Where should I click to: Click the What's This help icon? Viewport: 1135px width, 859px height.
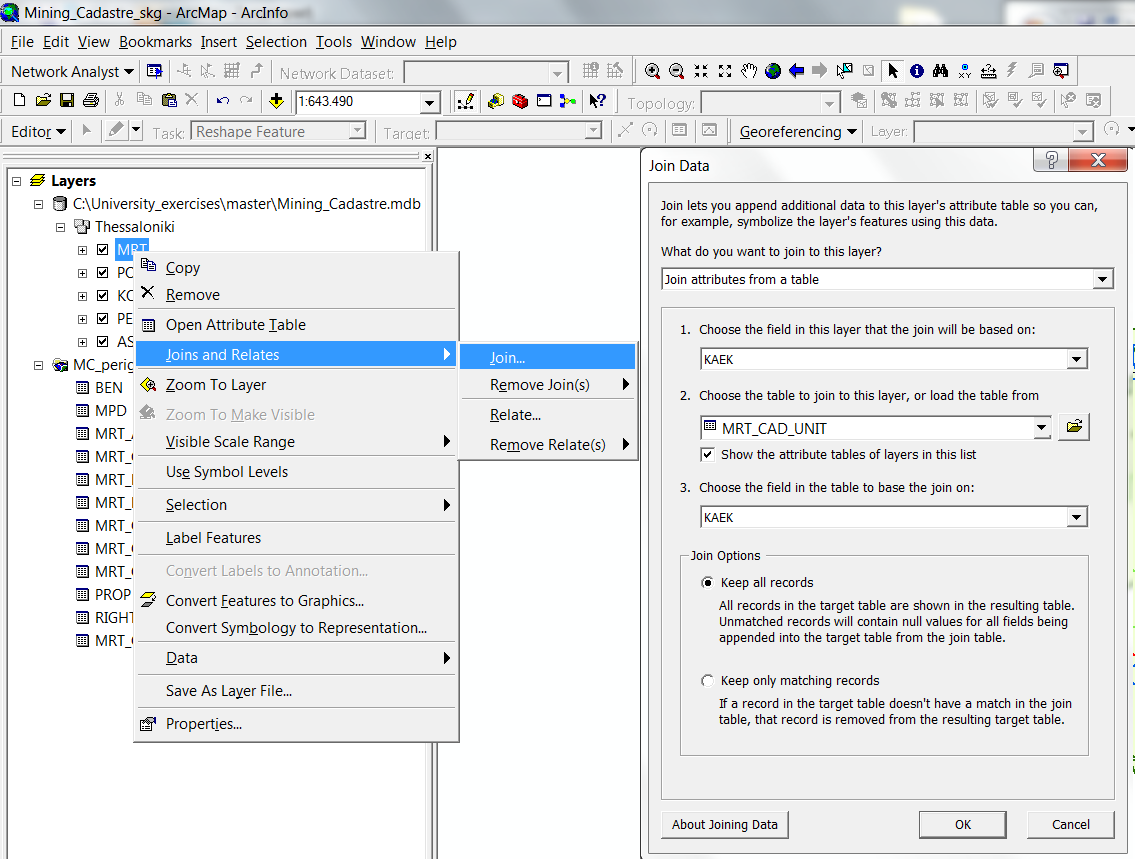597,101
